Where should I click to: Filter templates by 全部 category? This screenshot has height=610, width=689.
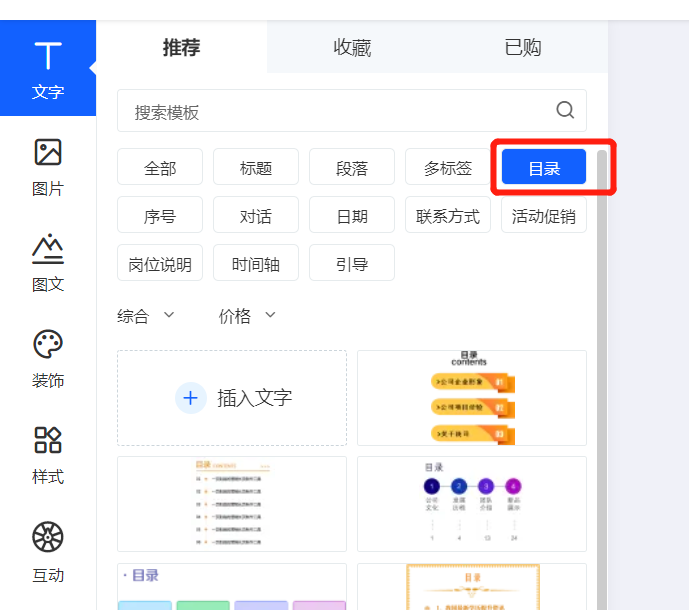coord(160,168)
